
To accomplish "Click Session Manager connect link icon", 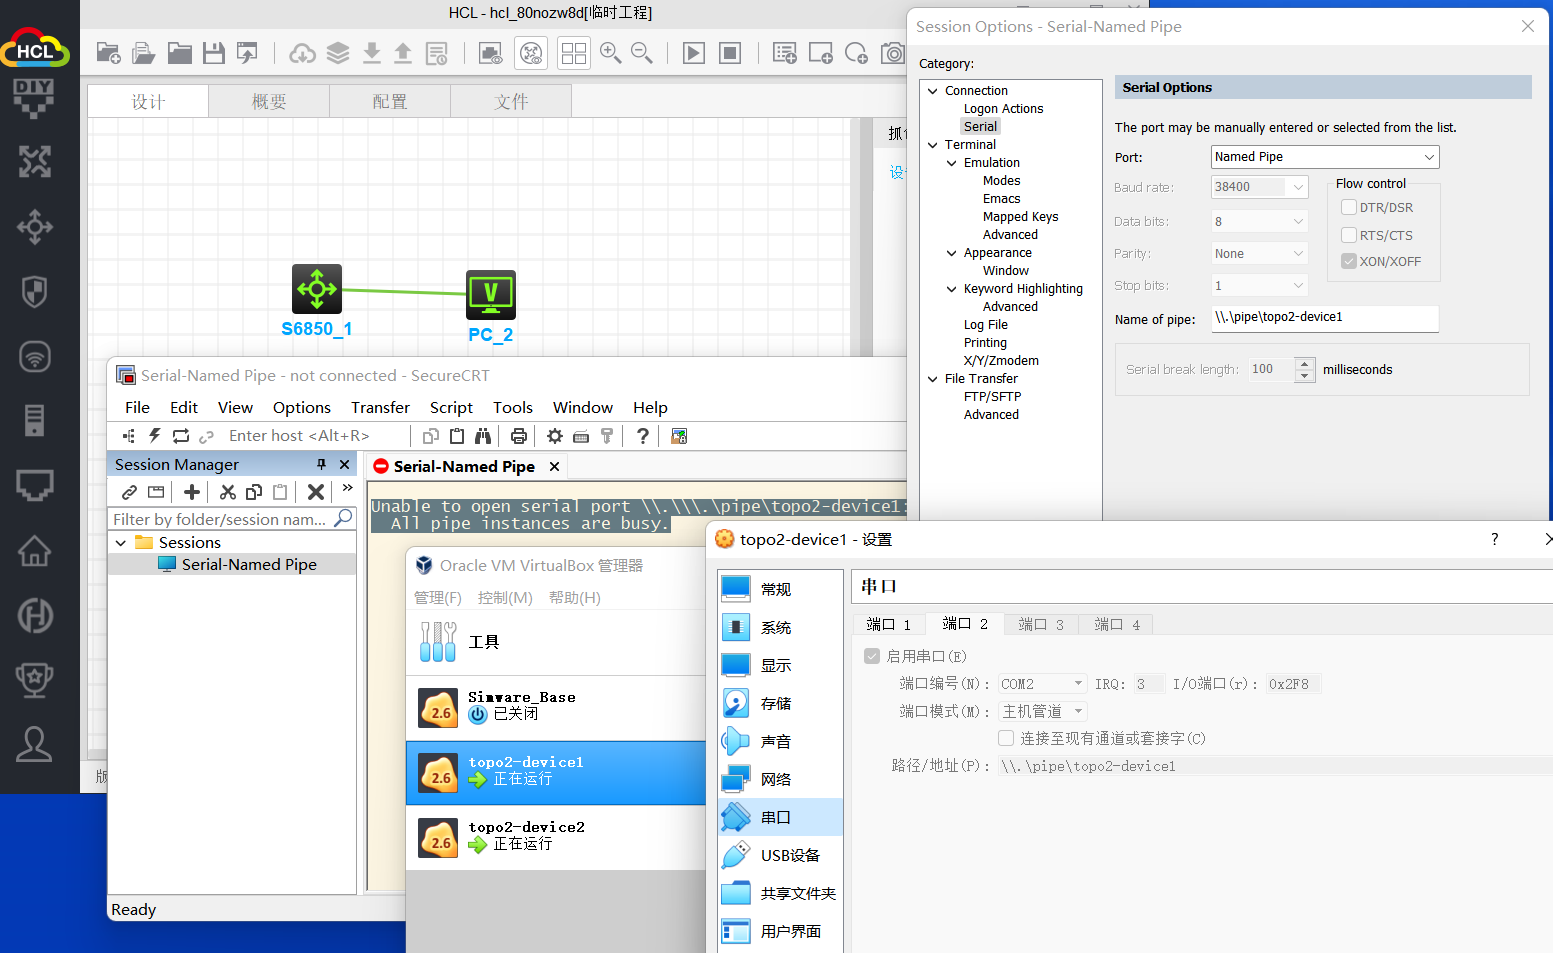I will [130, 492].
